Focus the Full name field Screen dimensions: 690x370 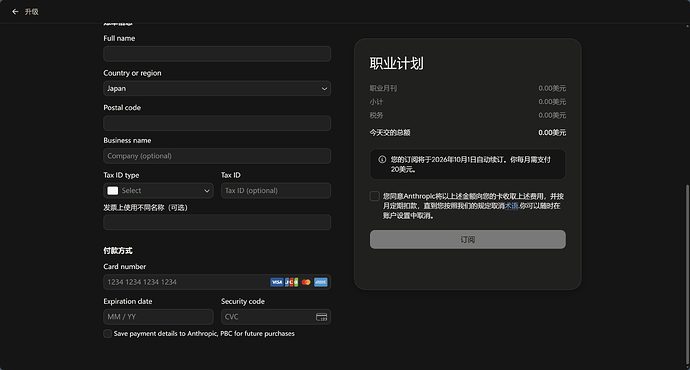tap(217, 54)
